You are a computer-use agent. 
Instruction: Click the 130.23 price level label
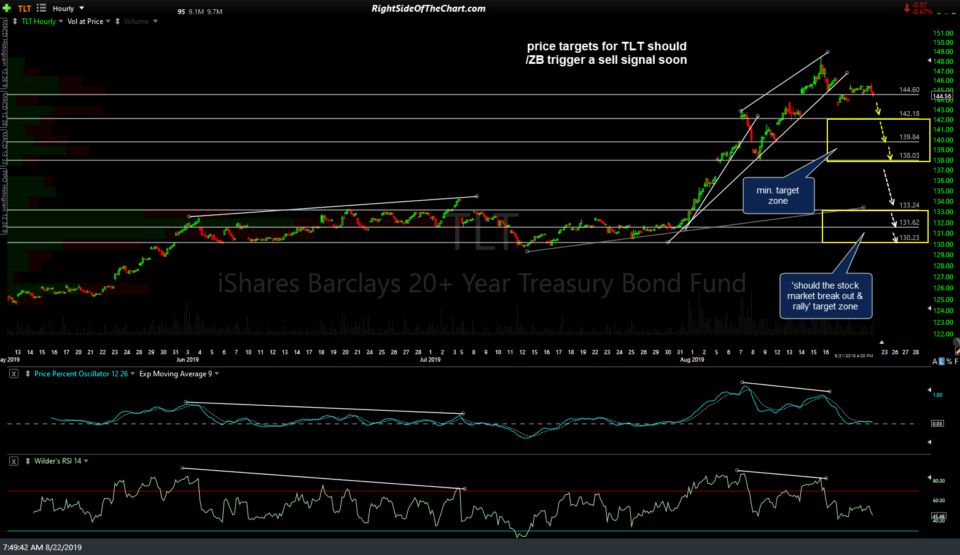[x=909, y=237]
